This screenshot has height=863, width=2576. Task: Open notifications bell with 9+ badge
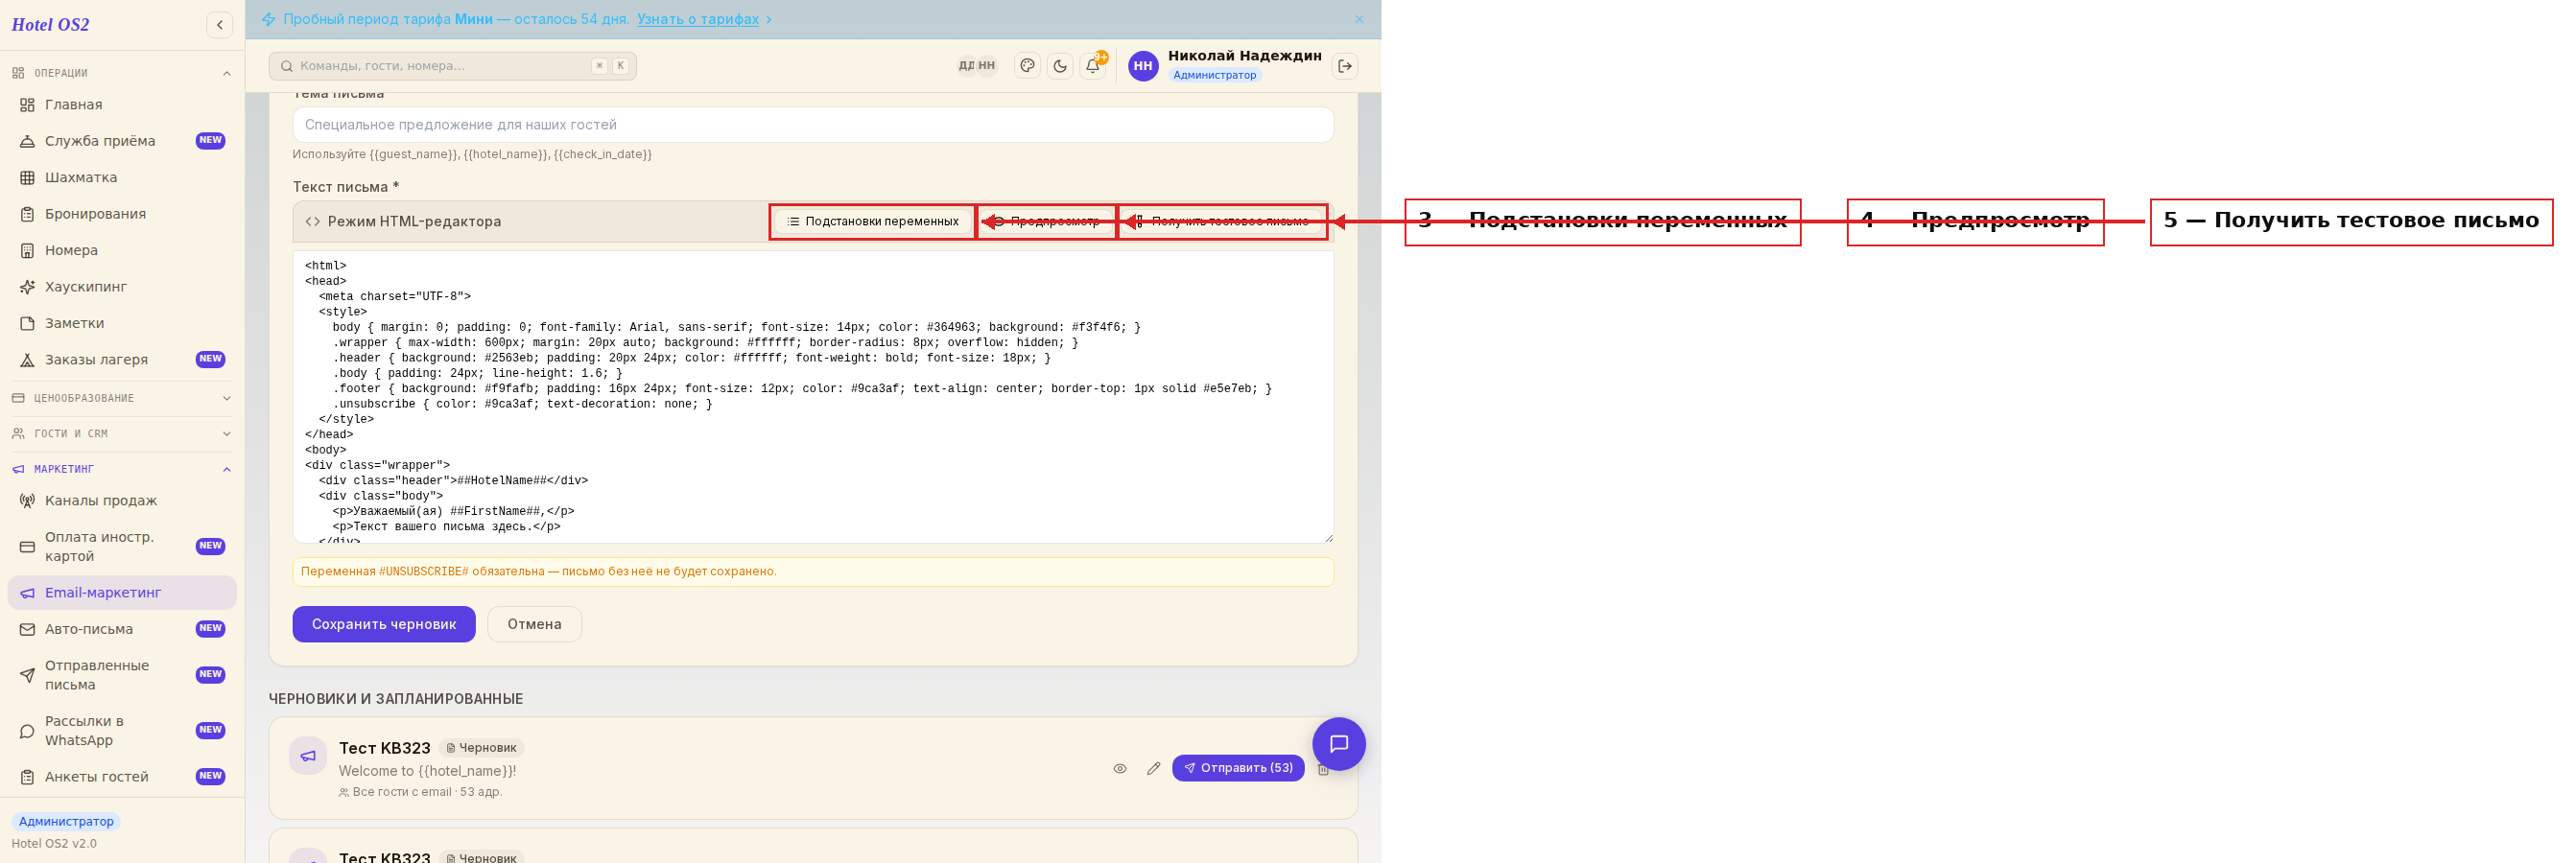[1093, 66]
